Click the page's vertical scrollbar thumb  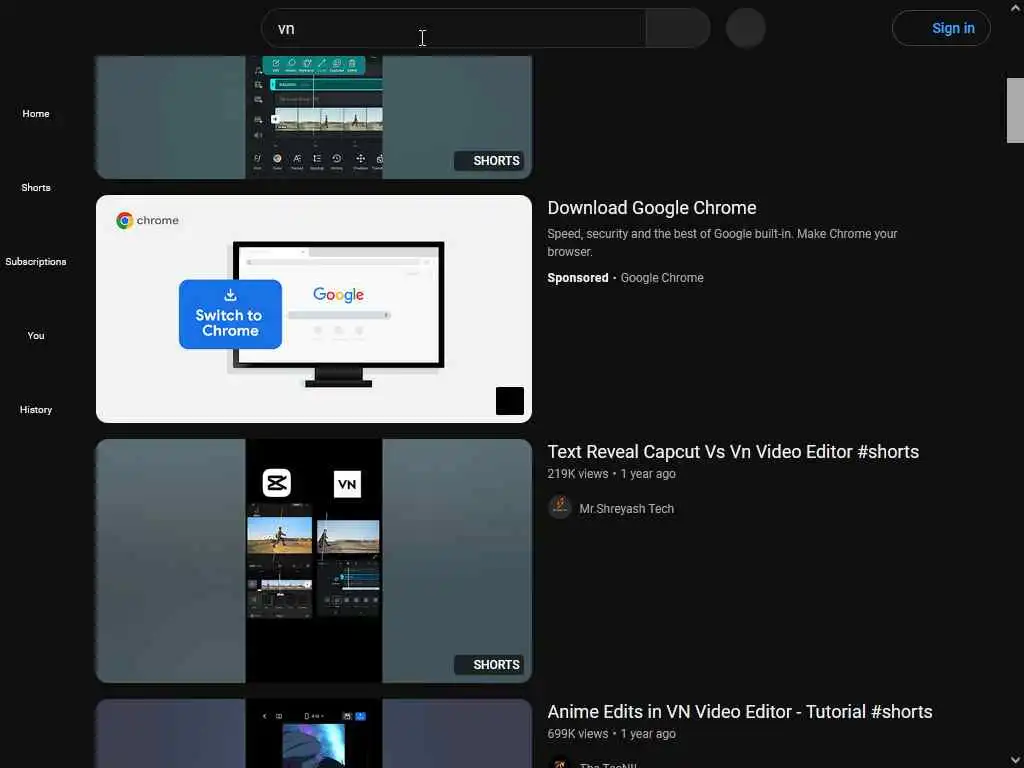[x=1015, y=110]
